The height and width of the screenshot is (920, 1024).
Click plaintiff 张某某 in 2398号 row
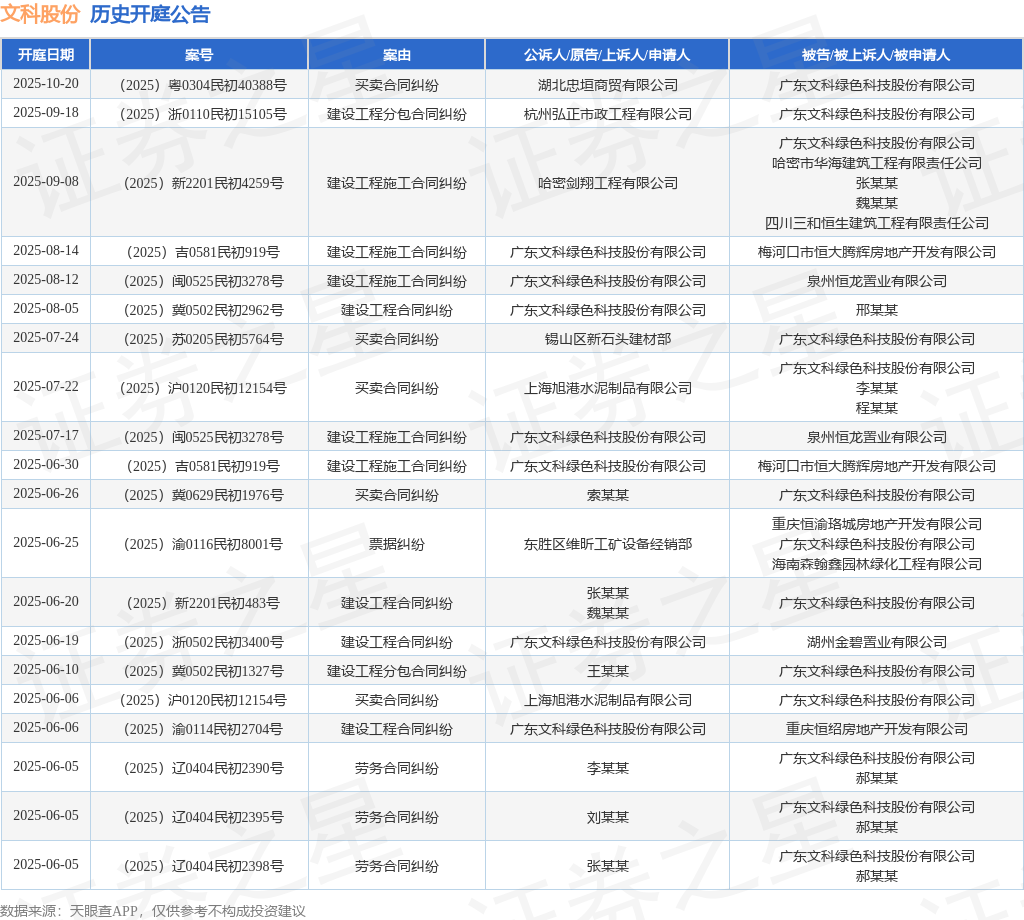click(x=607, y=866)
